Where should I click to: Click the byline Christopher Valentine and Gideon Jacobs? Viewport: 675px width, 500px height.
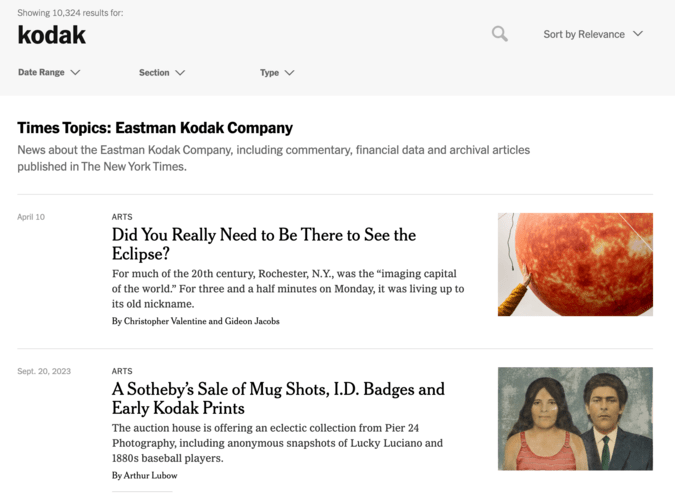coord(196,322)
